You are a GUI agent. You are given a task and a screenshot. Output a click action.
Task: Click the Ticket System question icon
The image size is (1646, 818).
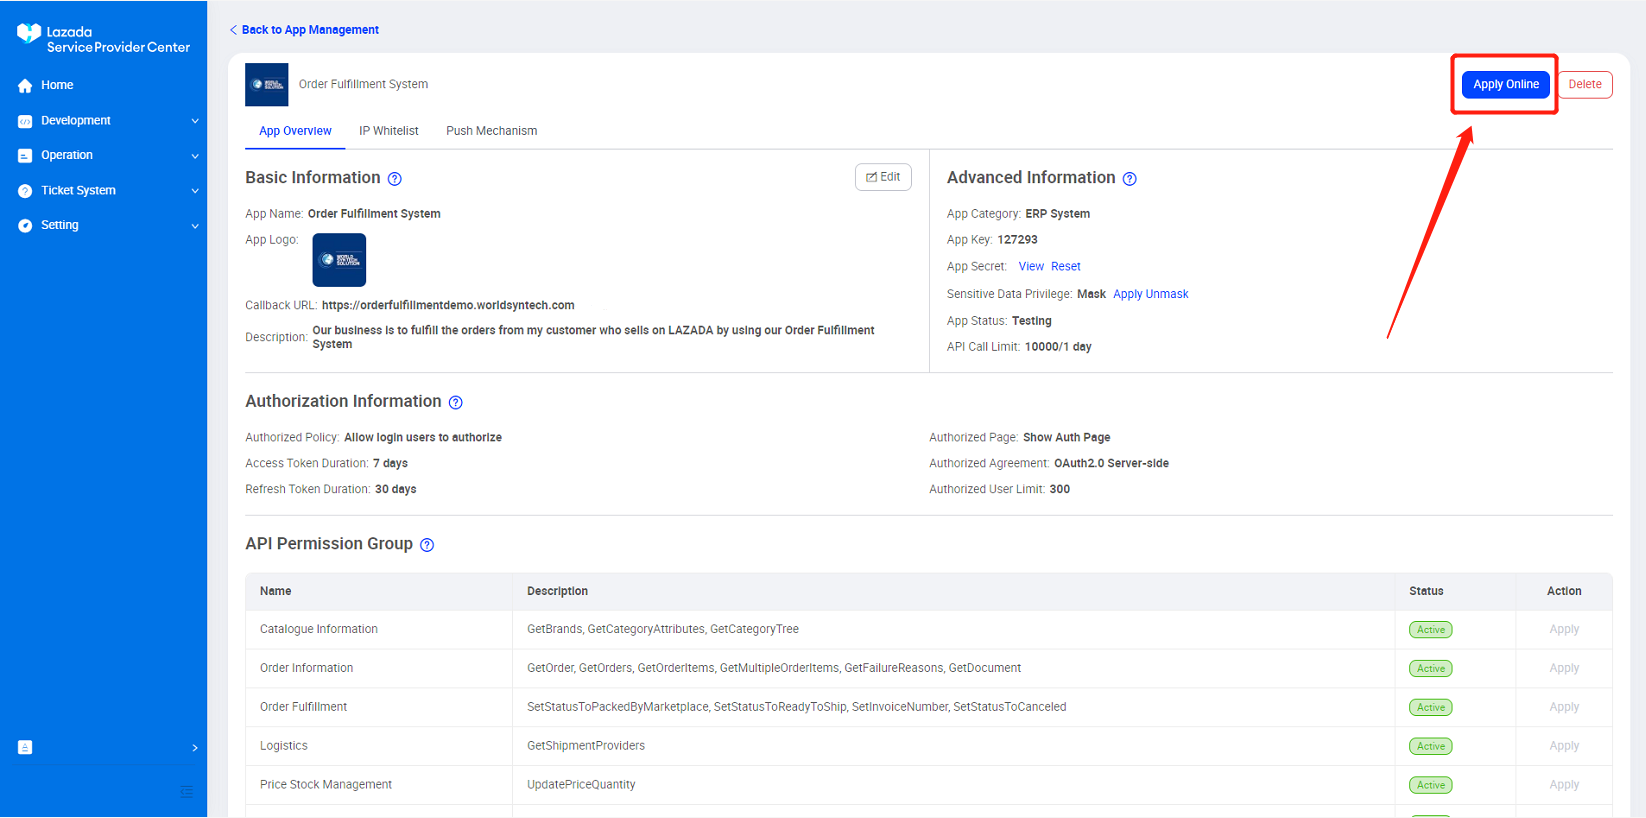point(25,191)
